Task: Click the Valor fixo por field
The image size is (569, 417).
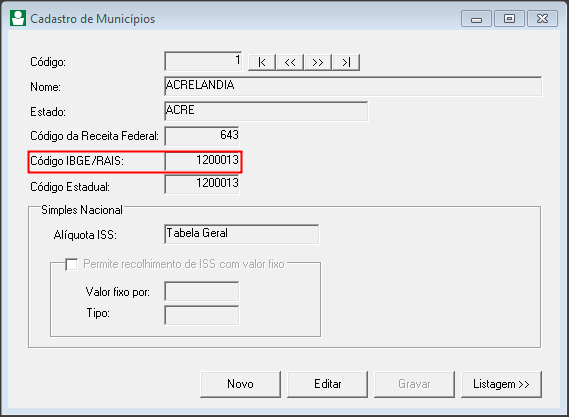Action: [x=202, y=291]
